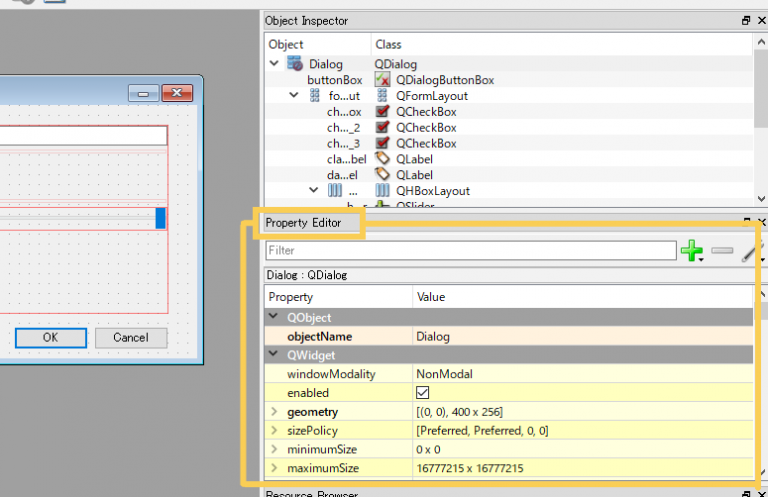The image size is (768, 497).
Task: Click the property Filter text field
Action: pyautogui.click(x=470, y=251)
